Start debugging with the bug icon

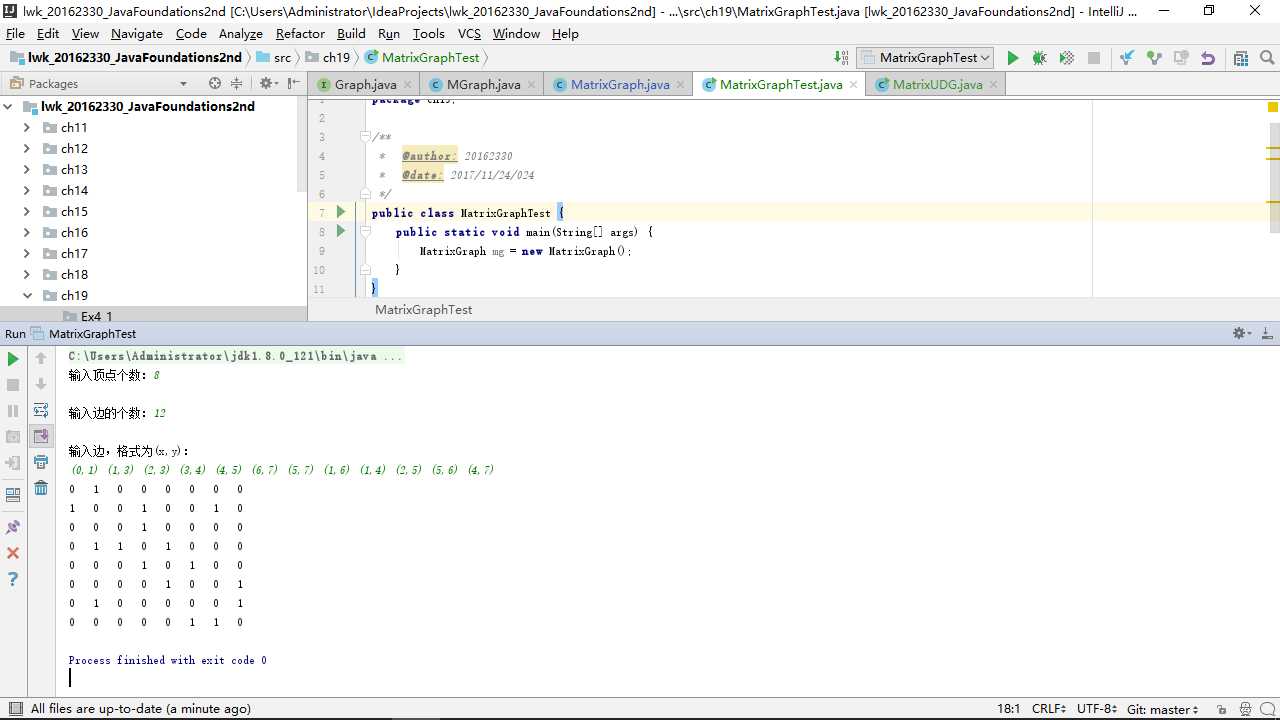tap(1040, 58)
